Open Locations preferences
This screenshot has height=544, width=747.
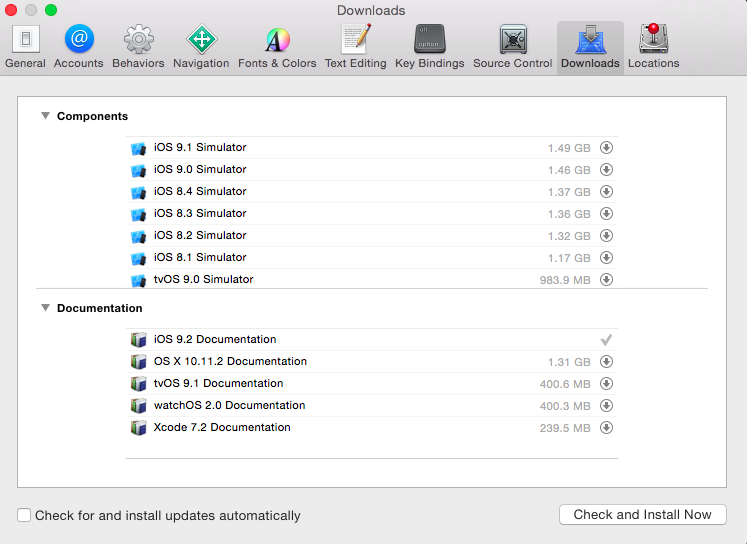point(654,47)
